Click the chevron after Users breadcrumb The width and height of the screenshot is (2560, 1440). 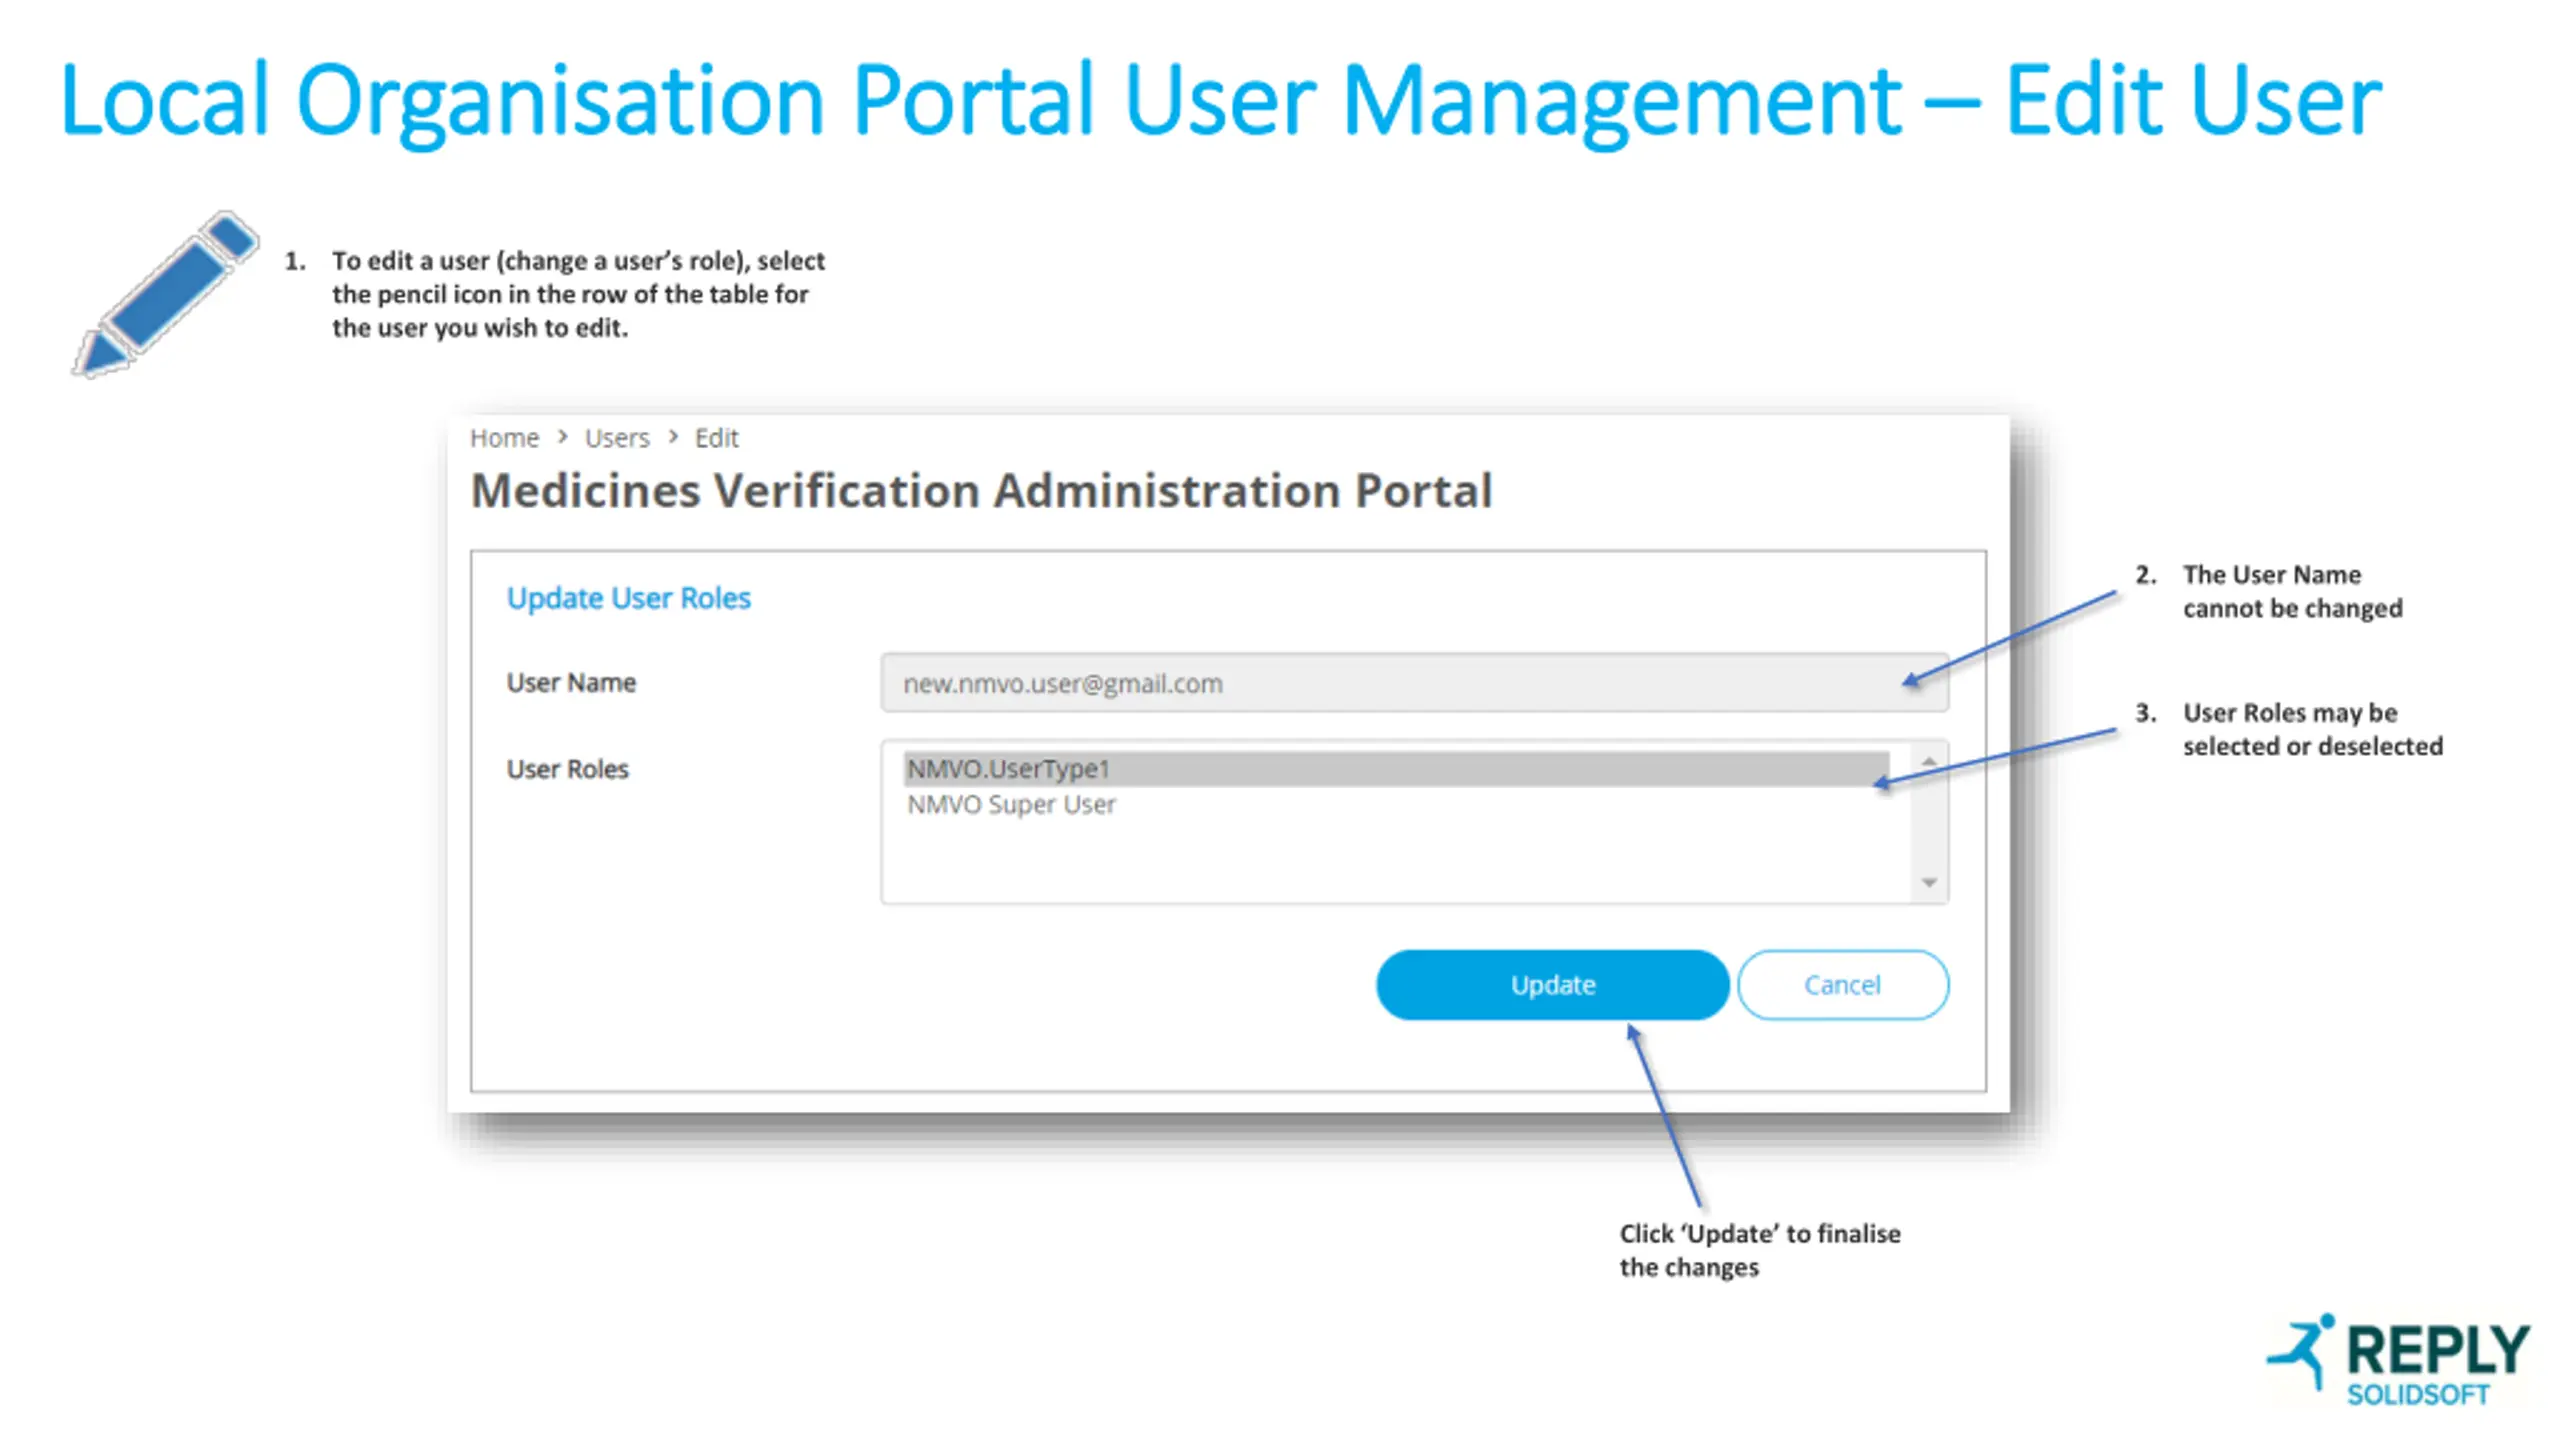[x=673, y=437]
